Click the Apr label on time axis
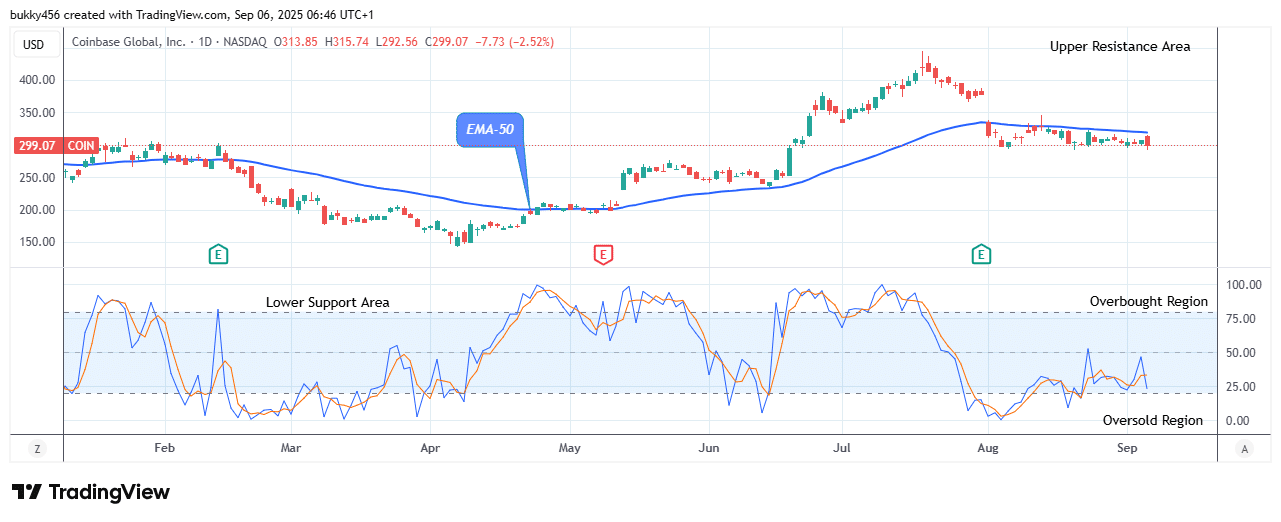 click(x=430, y=449)
